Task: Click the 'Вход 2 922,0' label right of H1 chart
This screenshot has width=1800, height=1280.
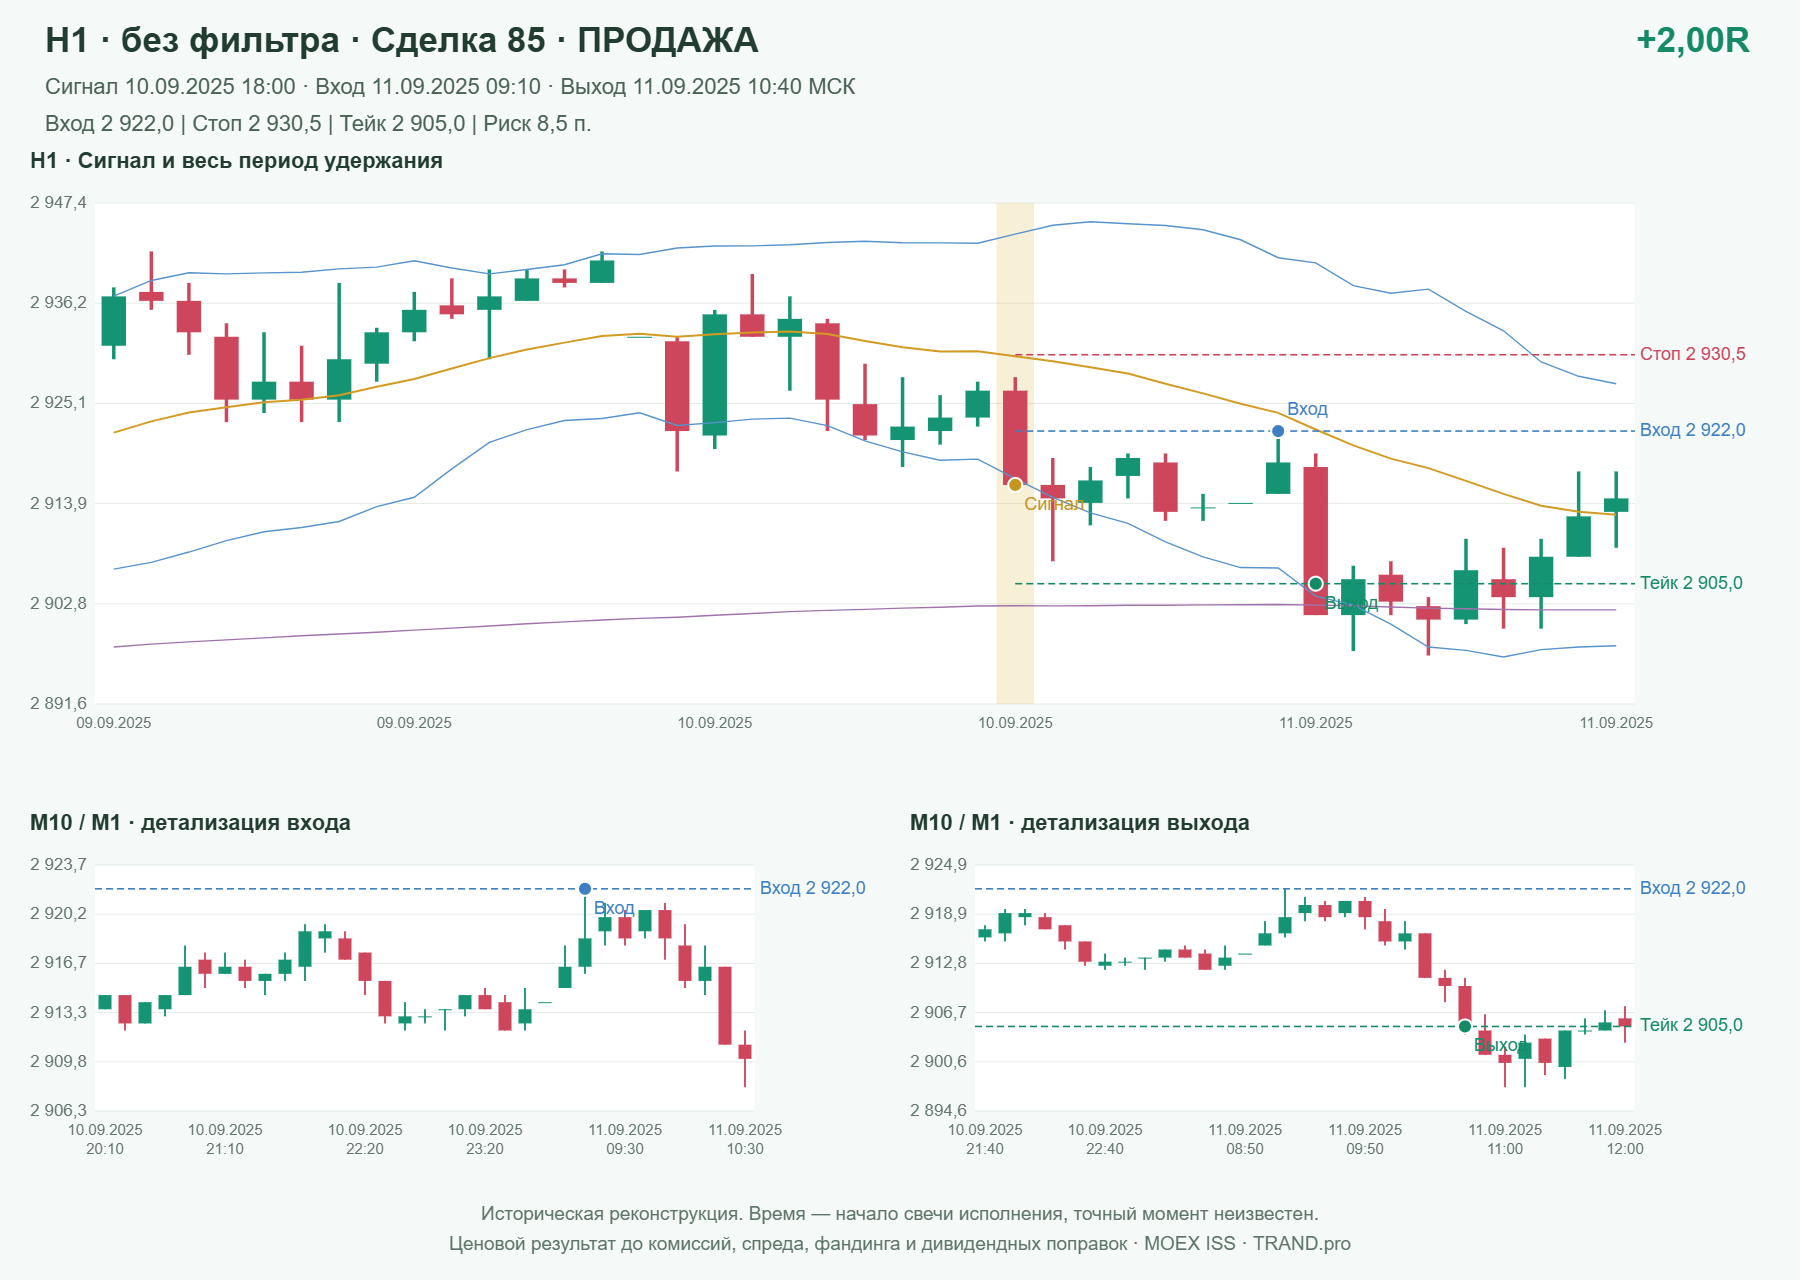Action: (x=1692, y=430)
